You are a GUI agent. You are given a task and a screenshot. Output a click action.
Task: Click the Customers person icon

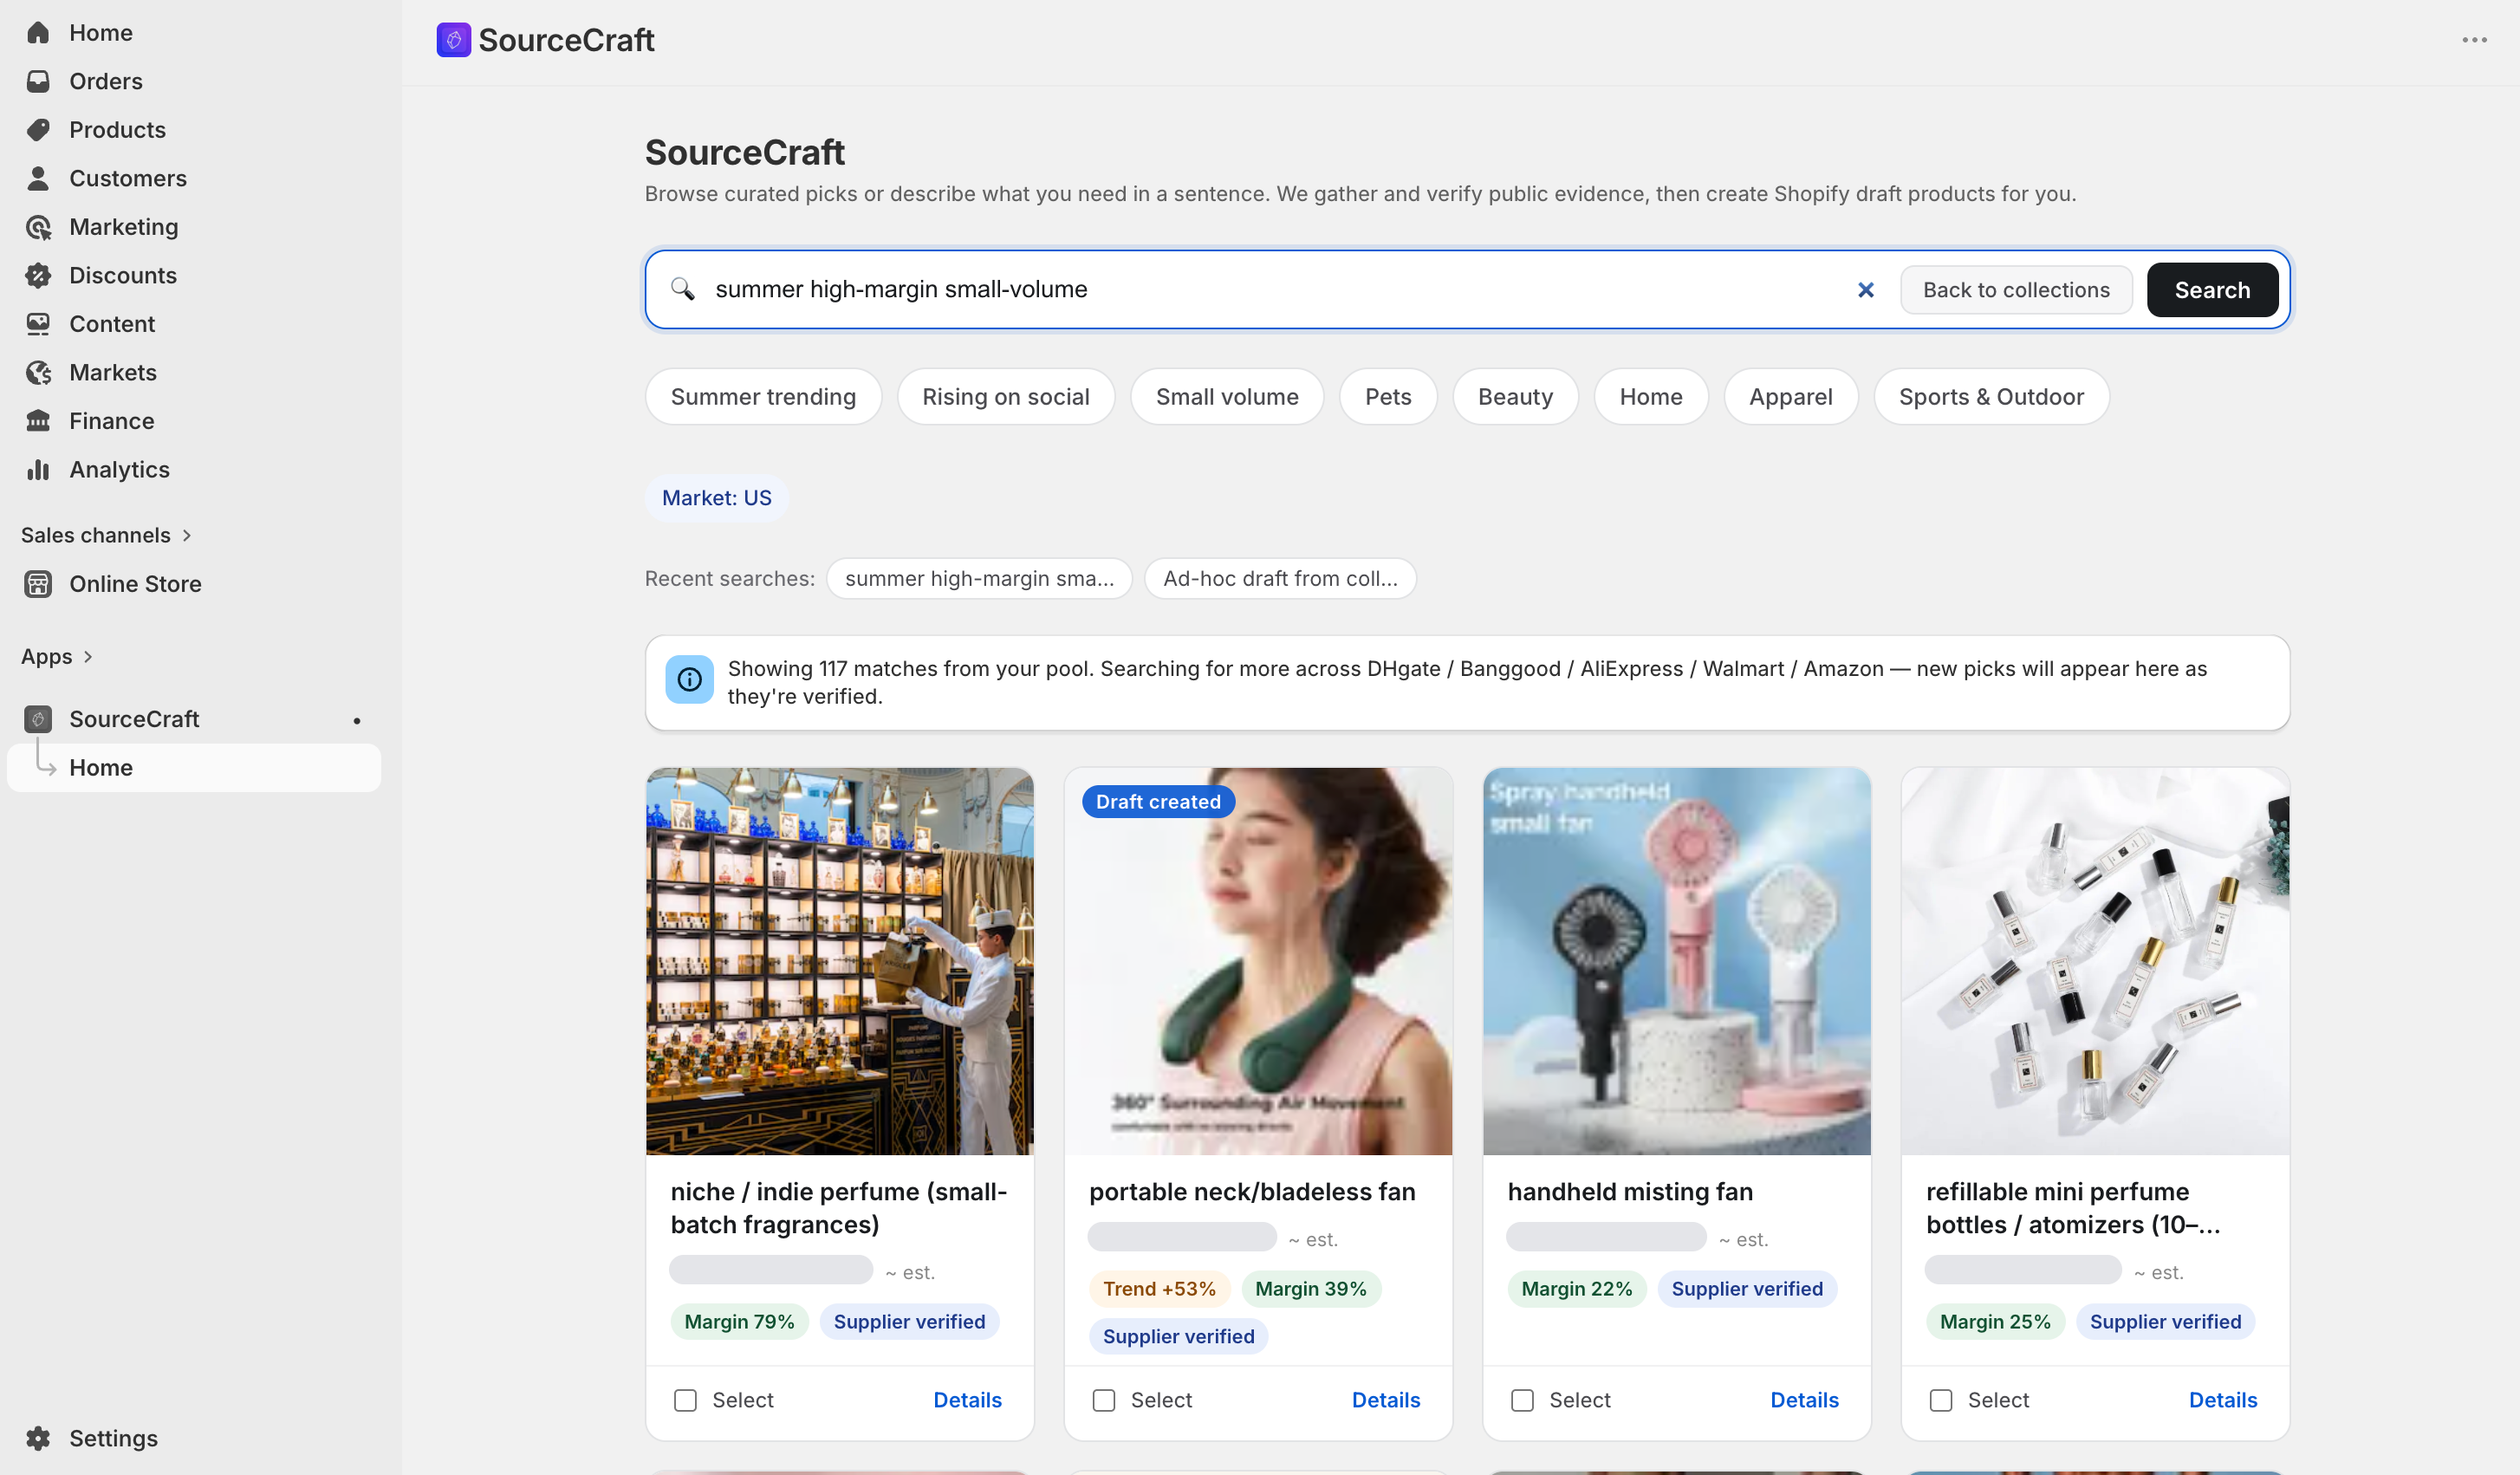pyautogui.click(x=38, y=178)
